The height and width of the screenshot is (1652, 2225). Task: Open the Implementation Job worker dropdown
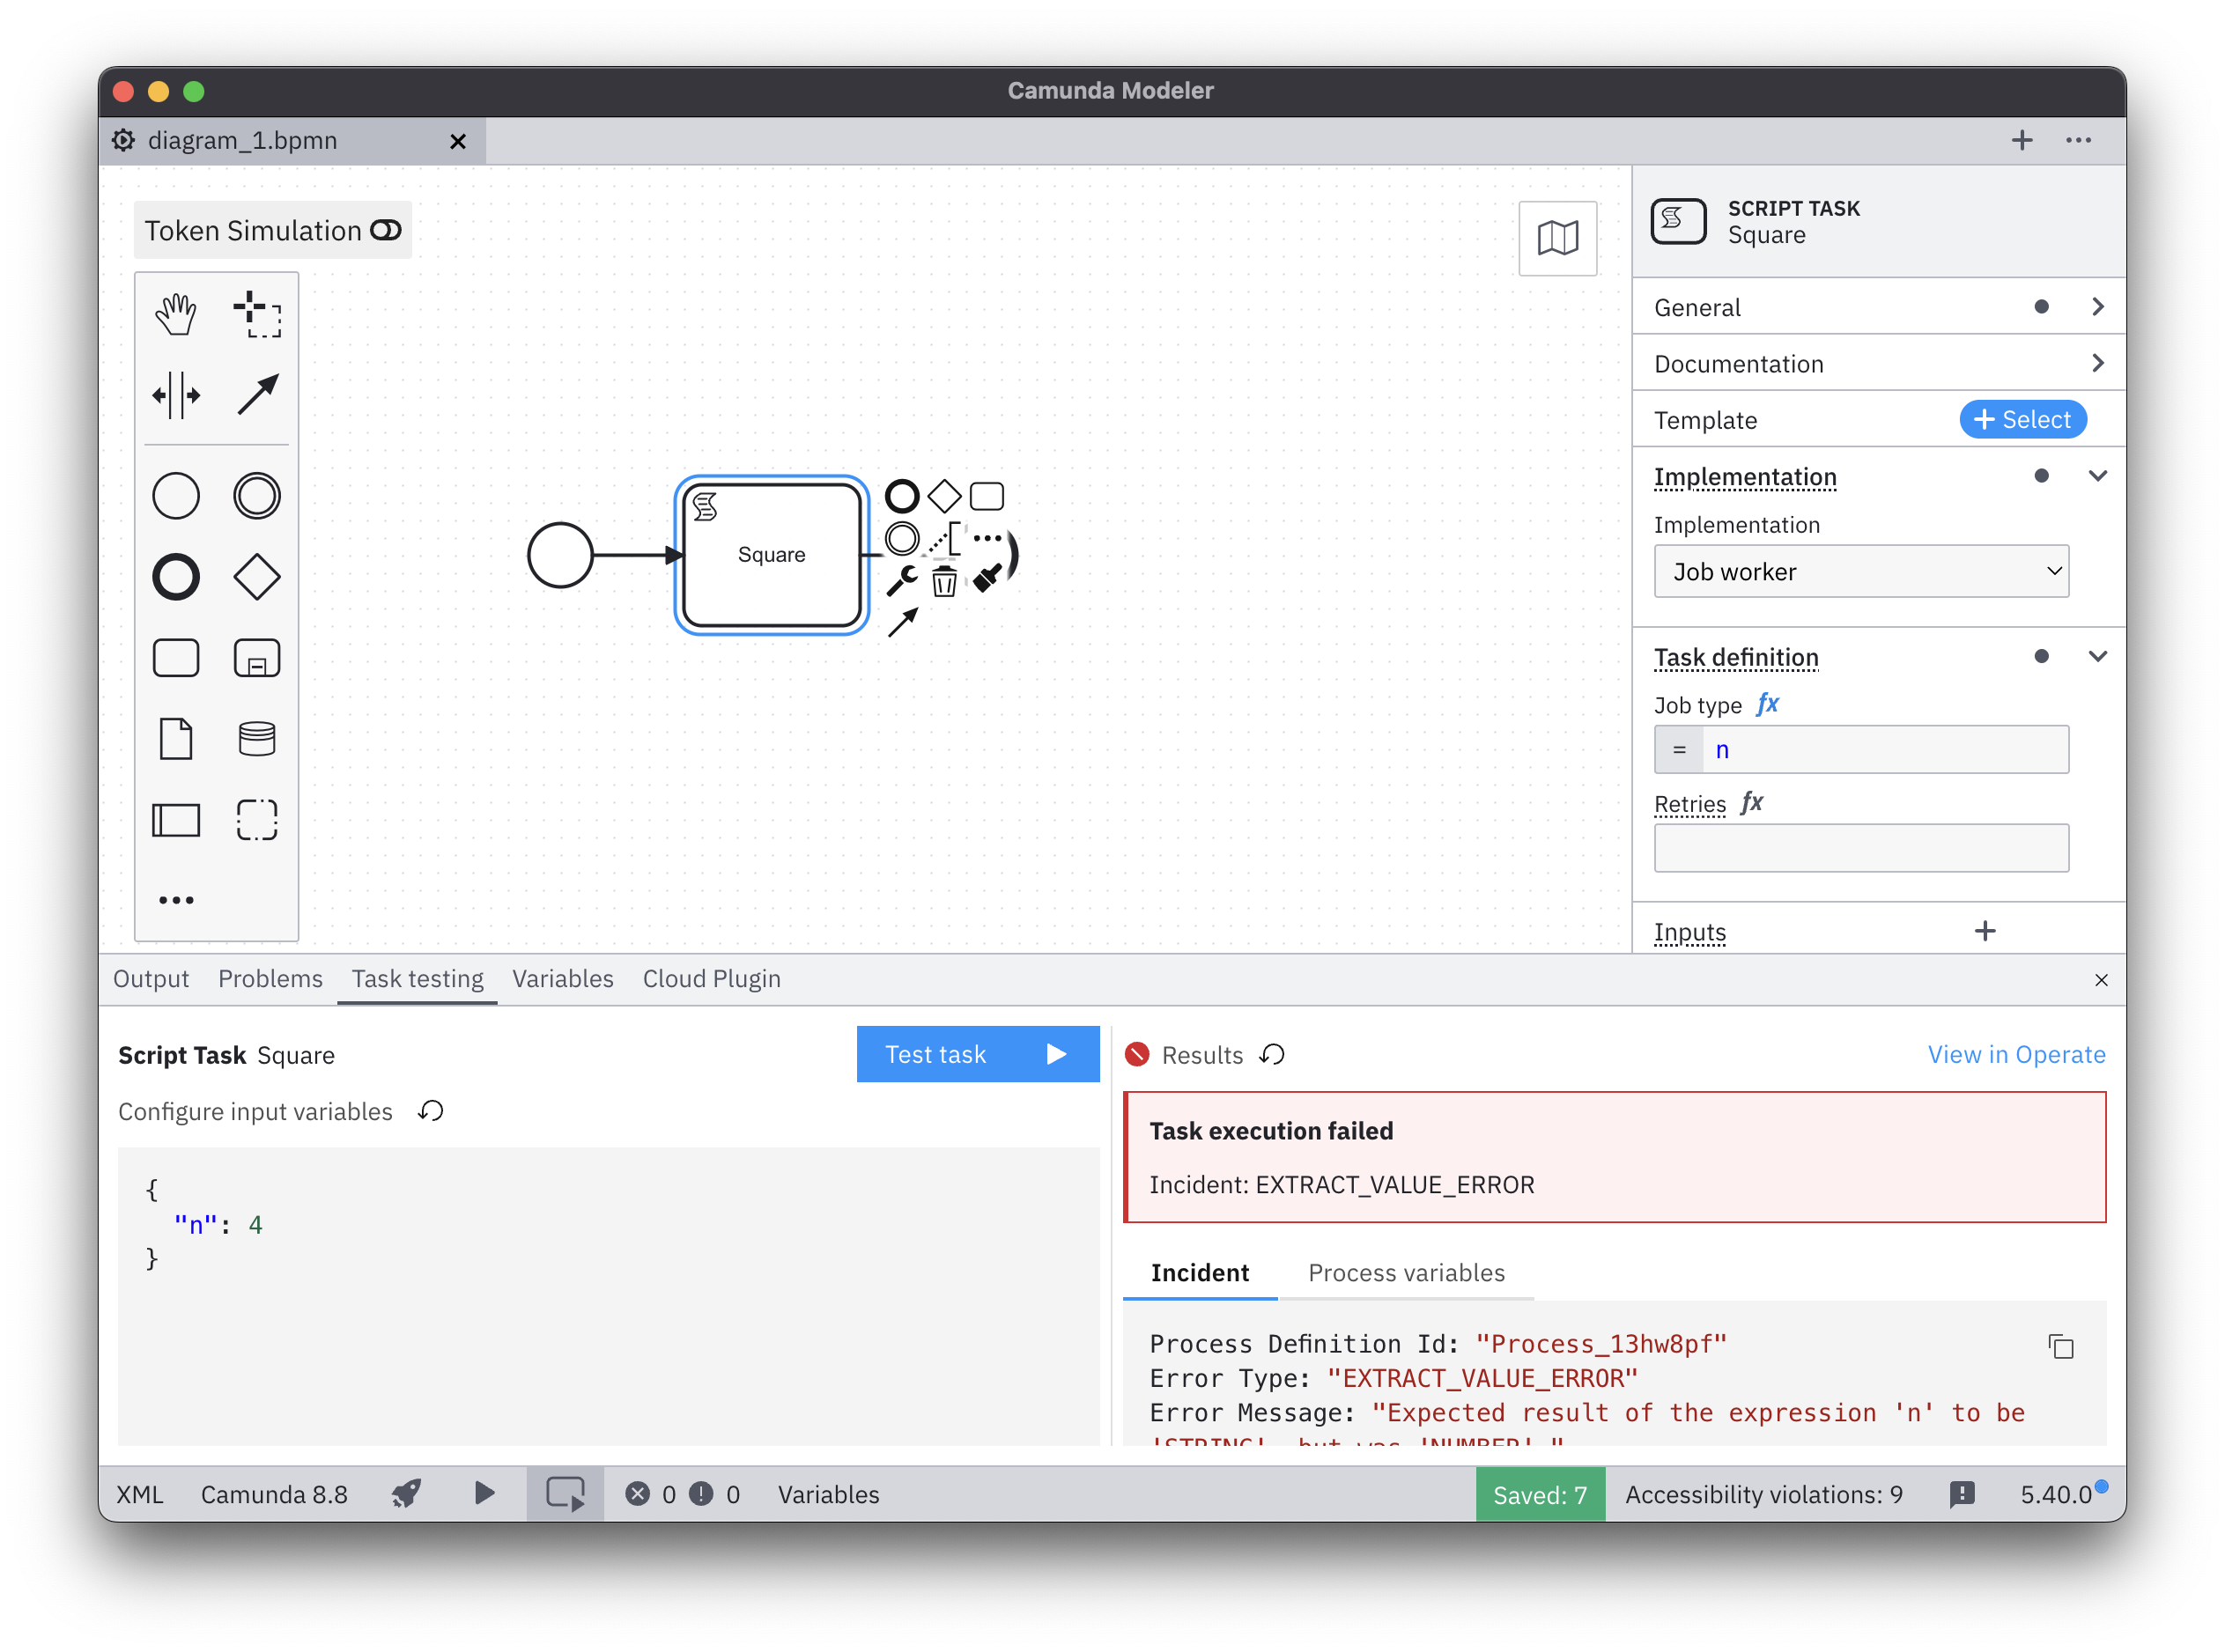[1860, 571]
